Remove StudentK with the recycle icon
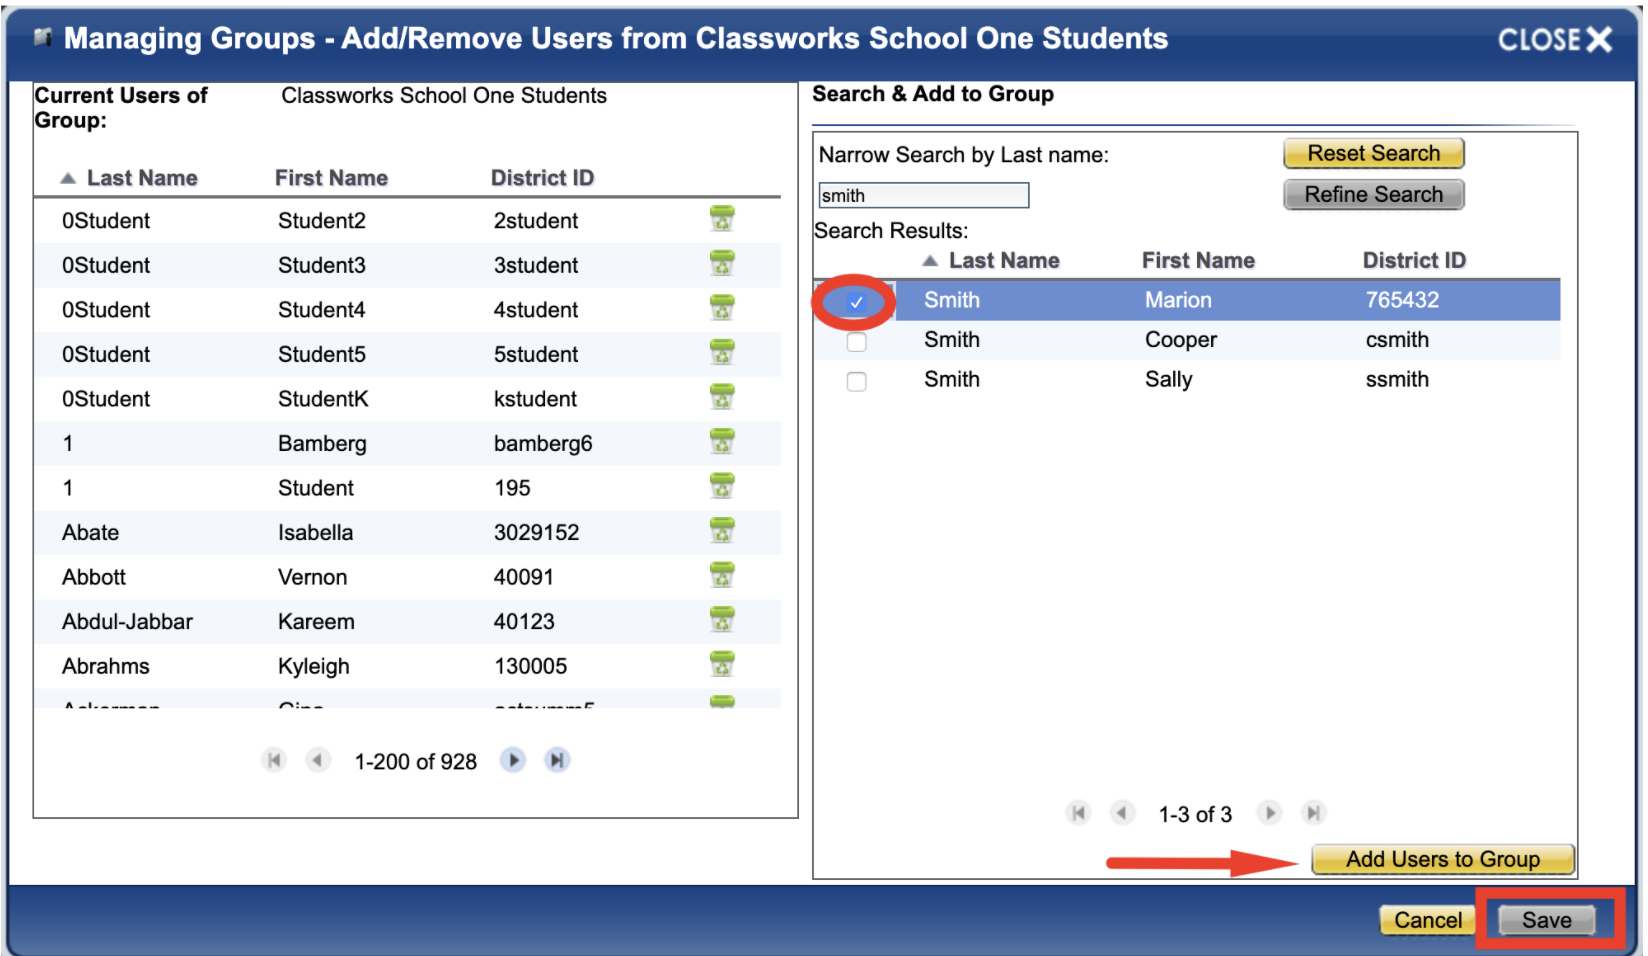This screenshot has width=1648, height=956. [x=721, y=397]
